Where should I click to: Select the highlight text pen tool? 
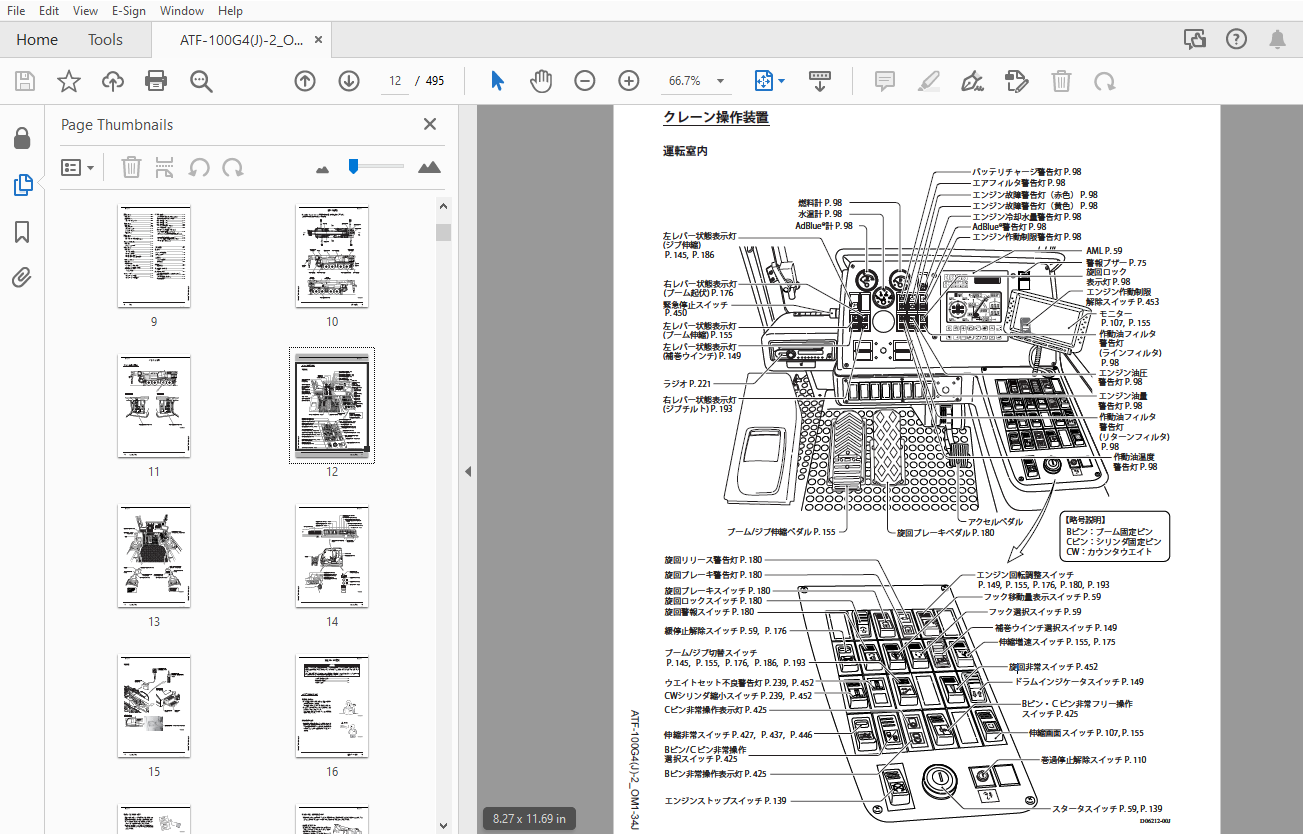(x=929, y=81)
